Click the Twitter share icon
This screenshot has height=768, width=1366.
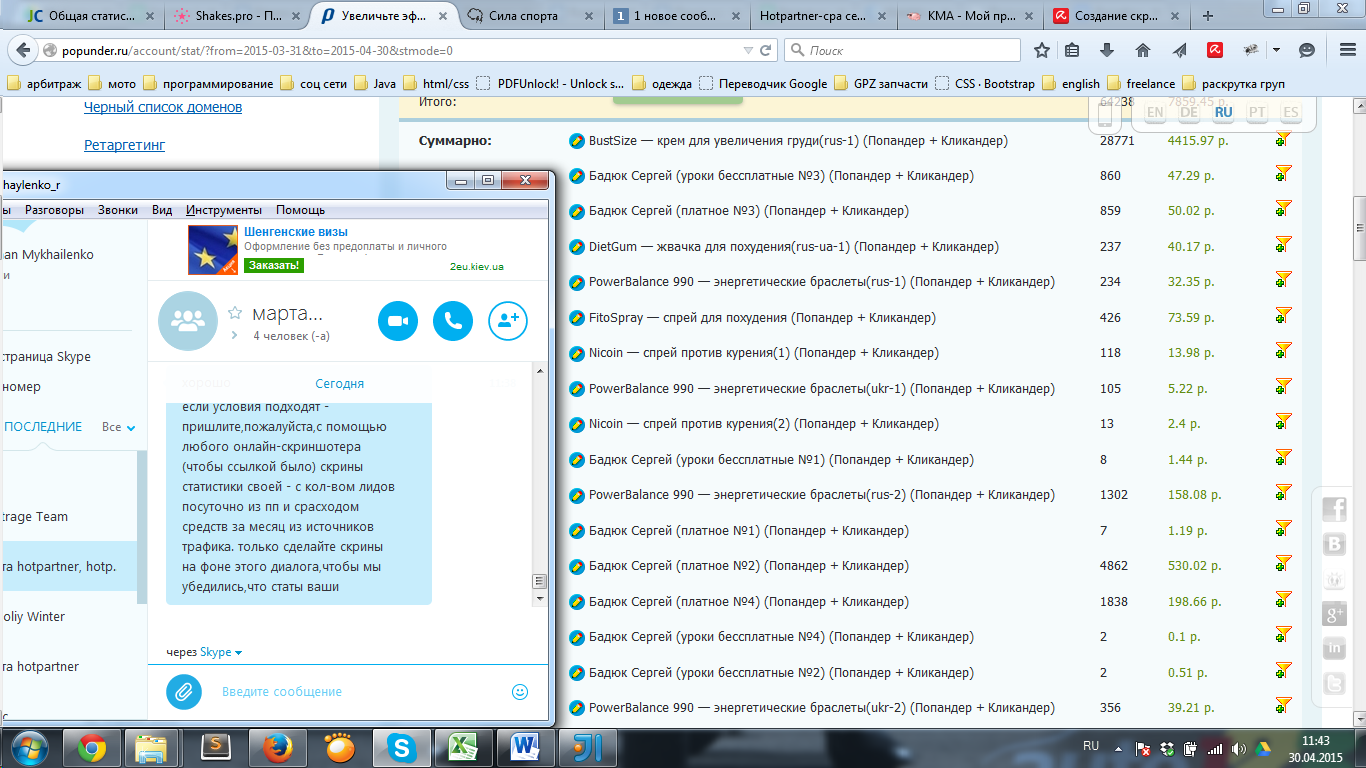pos(1334,684)
